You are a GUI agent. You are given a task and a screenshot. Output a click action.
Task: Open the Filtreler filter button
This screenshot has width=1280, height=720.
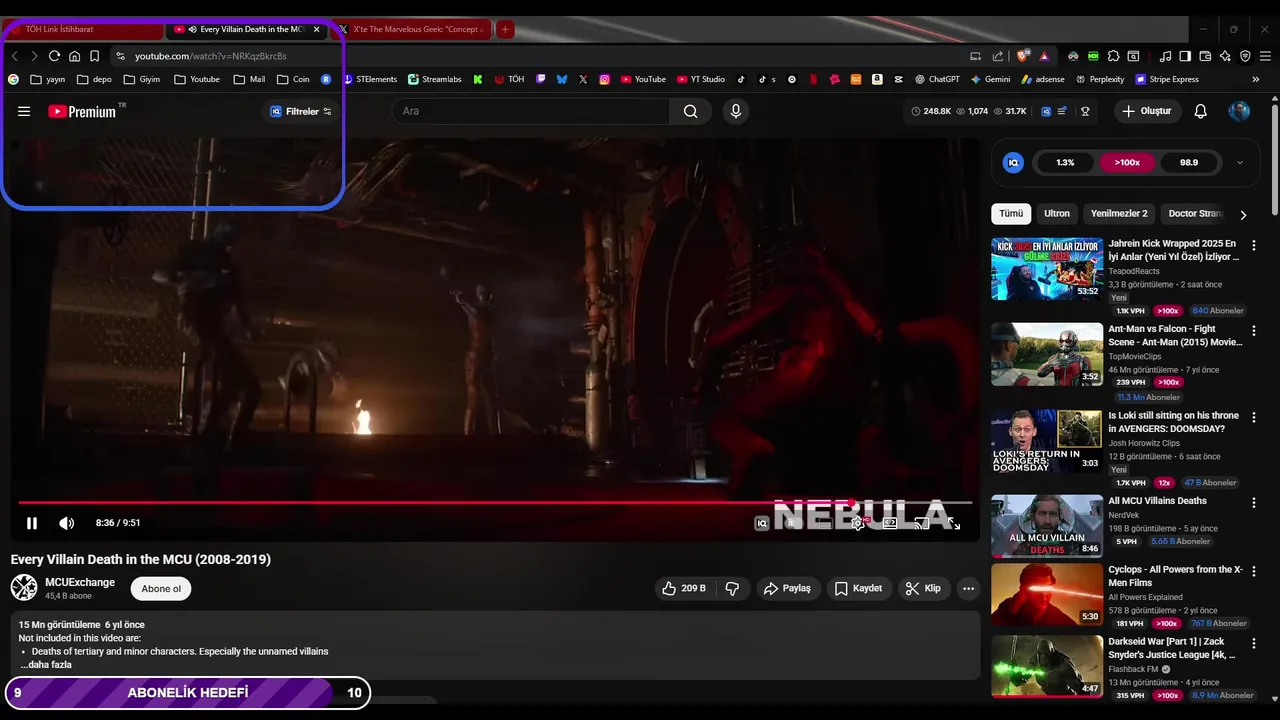click(x=300, y=111)
